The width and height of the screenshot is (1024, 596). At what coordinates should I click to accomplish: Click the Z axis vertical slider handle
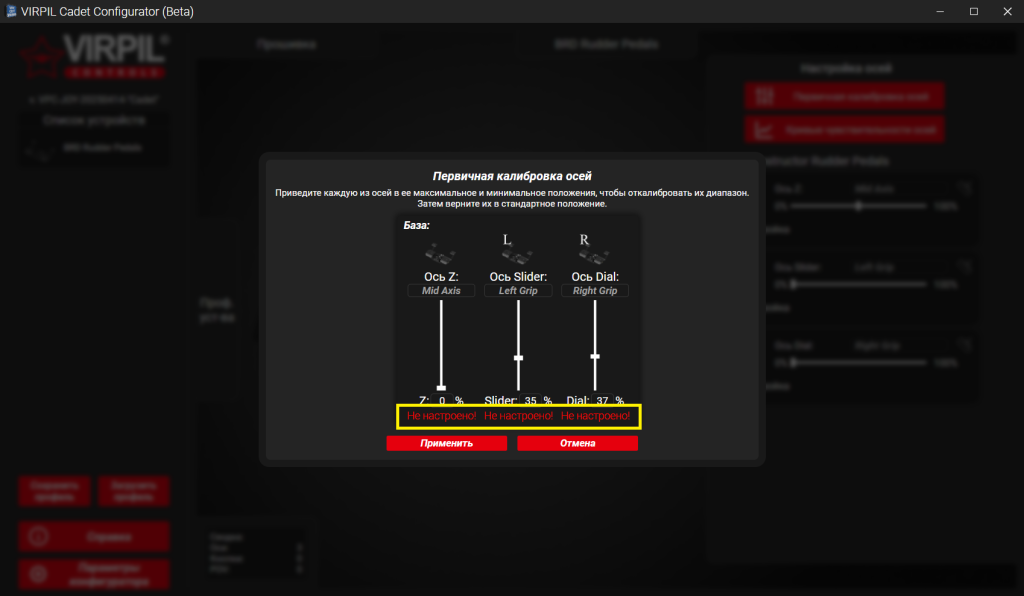coord(441,388)
